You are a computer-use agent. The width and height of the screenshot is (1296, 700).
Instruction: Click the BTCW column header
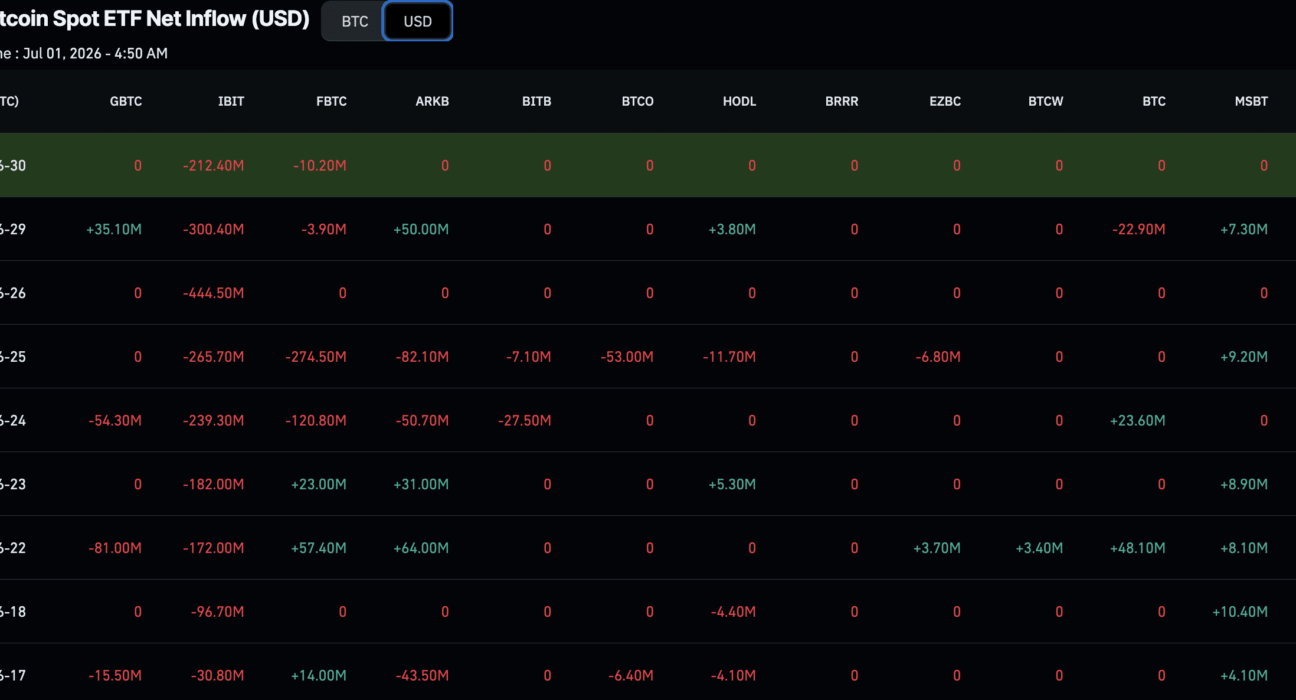(1045, 101)
